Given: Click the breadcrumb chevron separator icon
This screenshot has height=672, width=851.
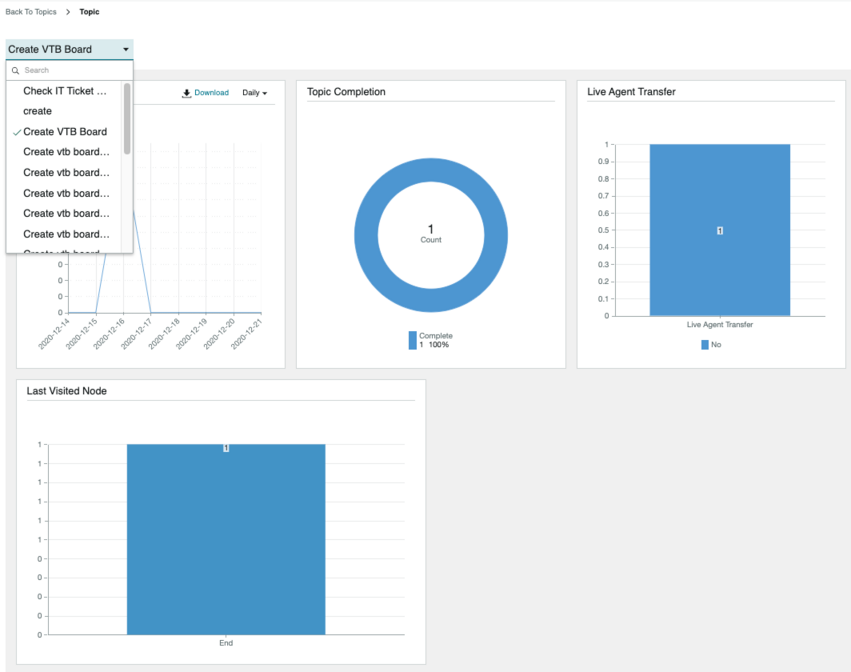Looking at the screenshot, I should tap(68, 12).
